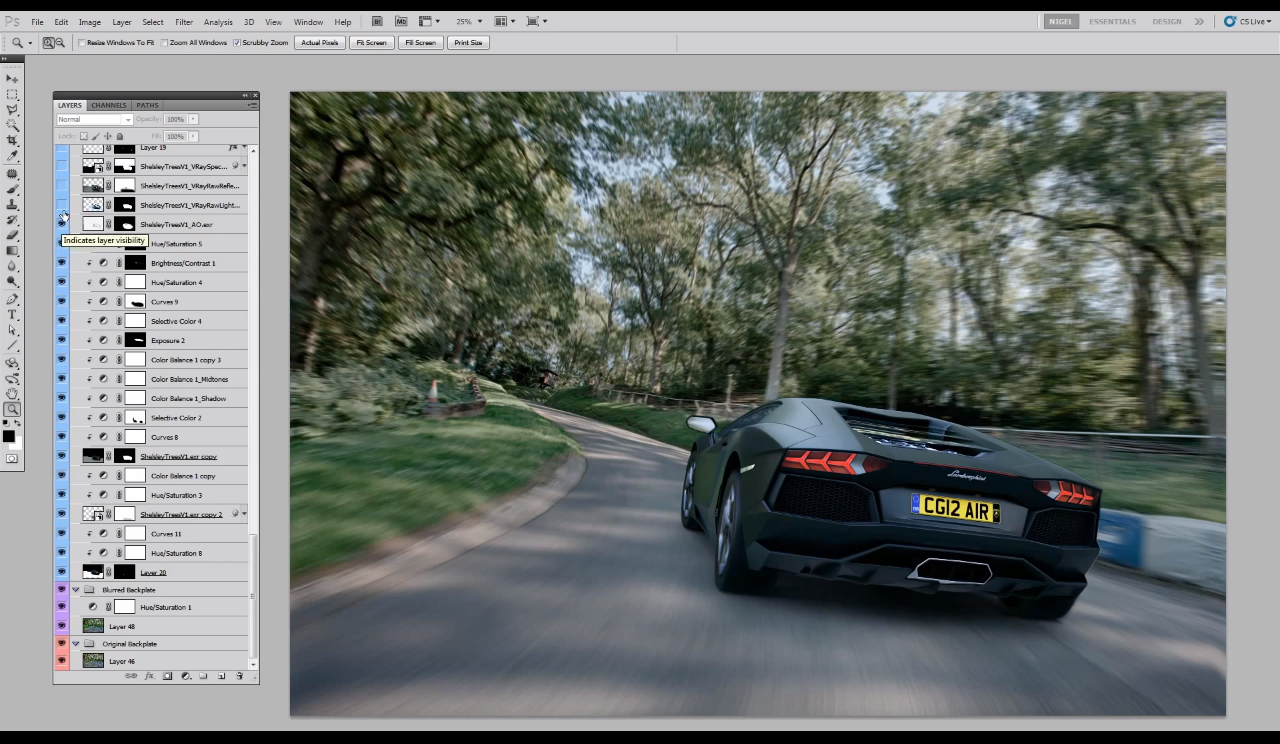
Task: Launch Adobe Bridge
Action: tap(377, 21)
